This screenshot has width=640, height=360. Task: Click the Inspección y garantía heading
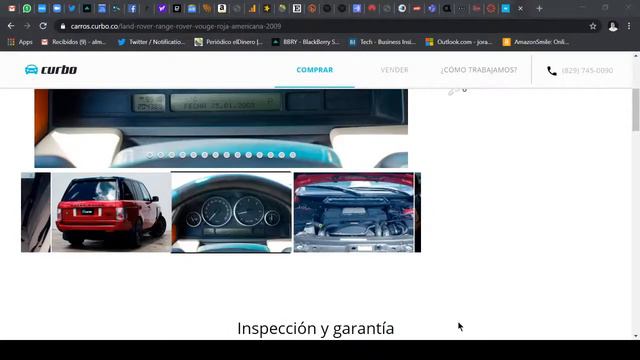316,329
